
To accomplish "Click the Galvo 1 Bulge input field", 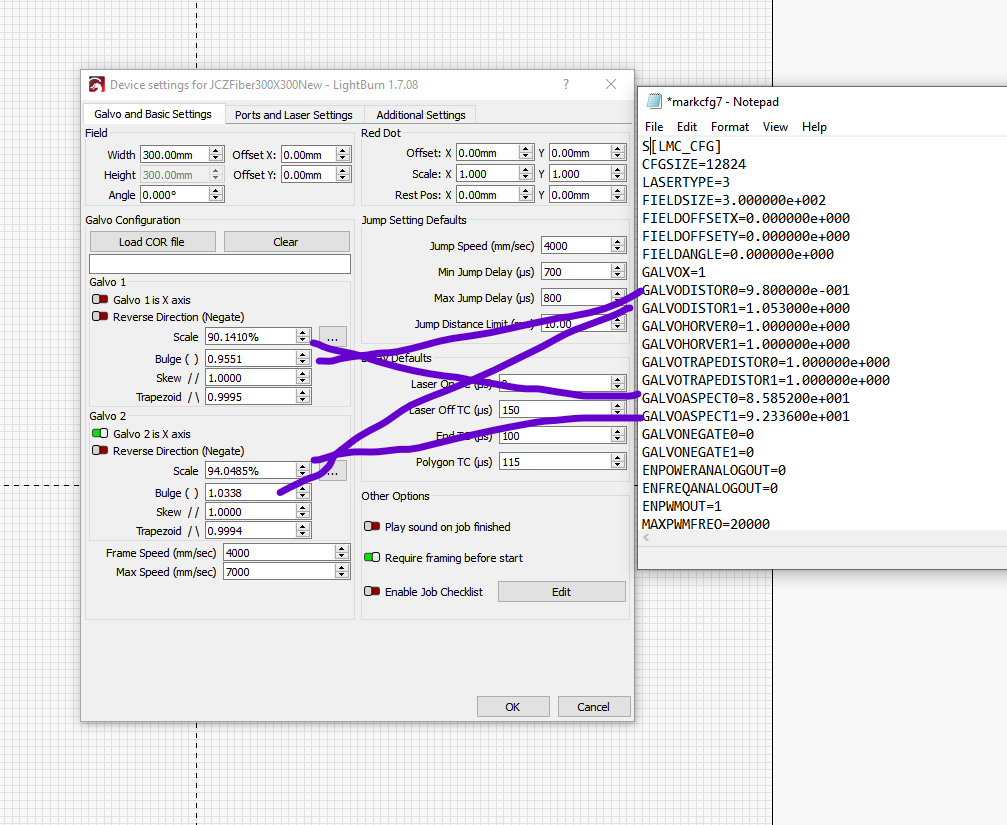I will coord(250,359).
